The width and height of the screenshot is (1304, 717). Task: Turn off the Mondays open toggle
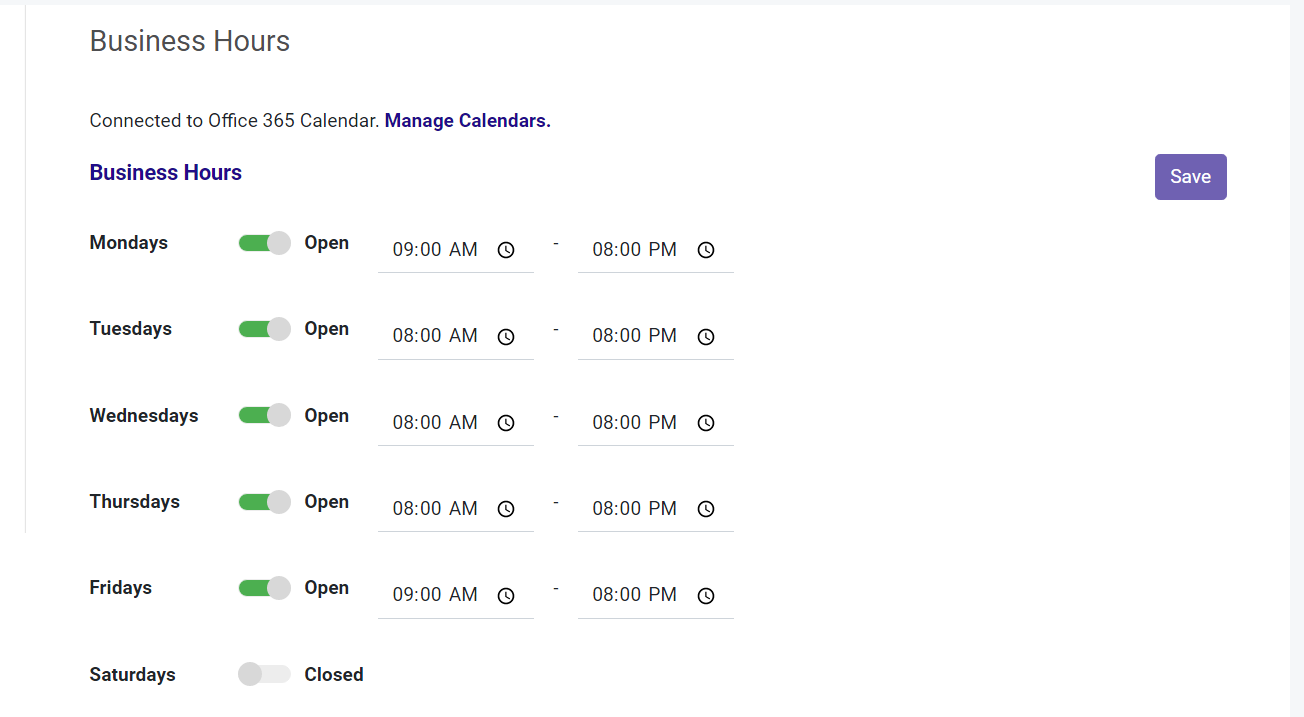264,243
